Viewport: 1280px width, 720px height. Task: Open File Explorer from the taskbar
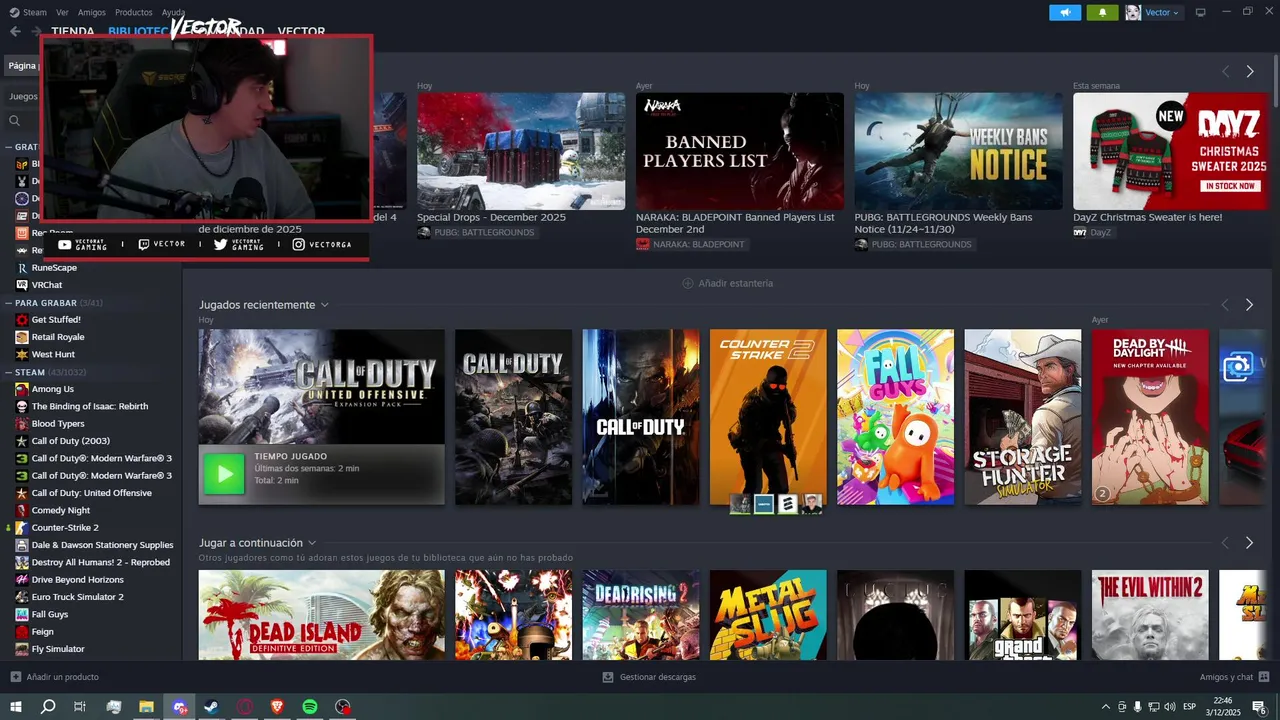(146, 707)
